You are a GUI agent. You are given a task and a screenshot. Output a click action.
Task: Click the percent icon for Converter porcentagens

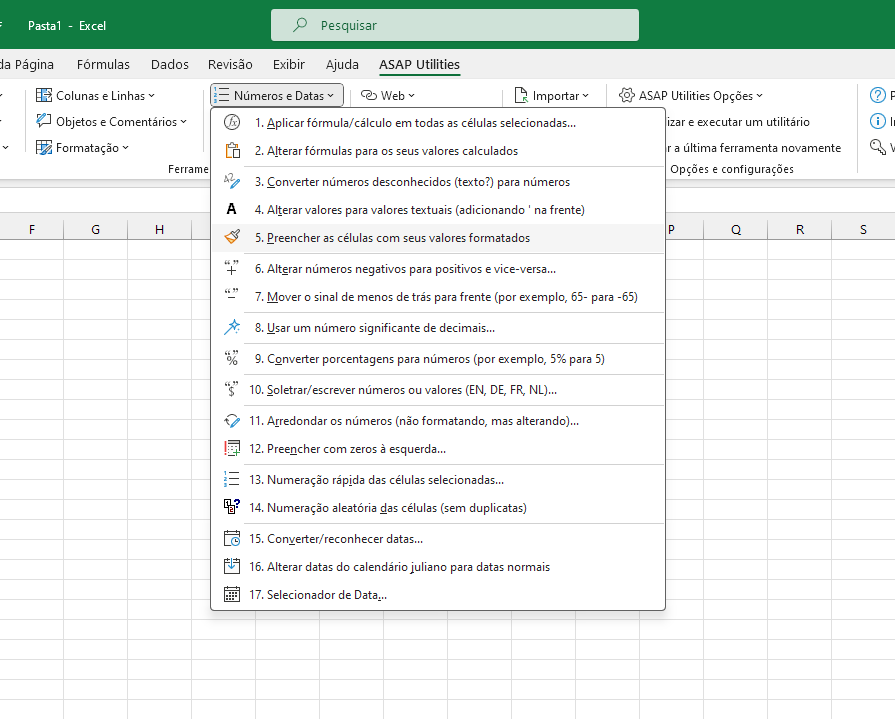(x=232, y=358)
